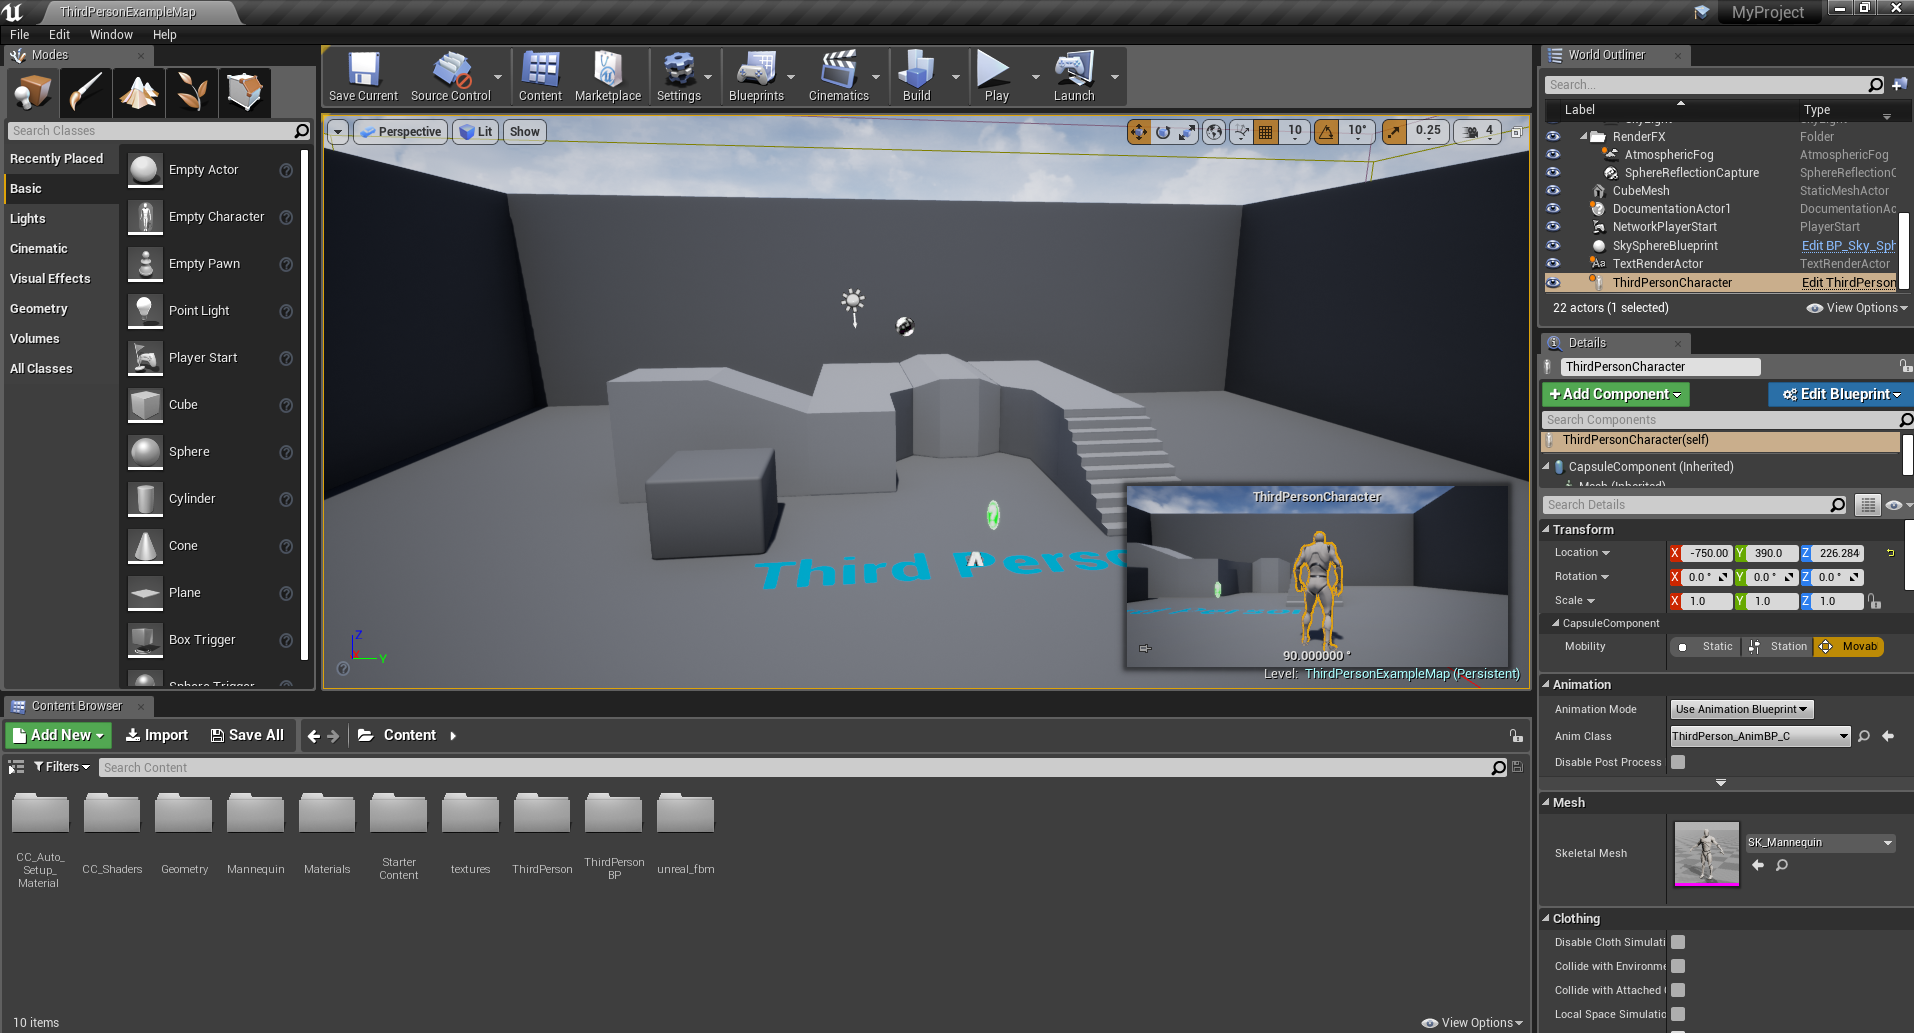Toggle visibility of ThirdPersonCharacter in outliner
The width and height of the screenshot is (1914, 1033).
pyautogui.click(x=1553, y=283)
